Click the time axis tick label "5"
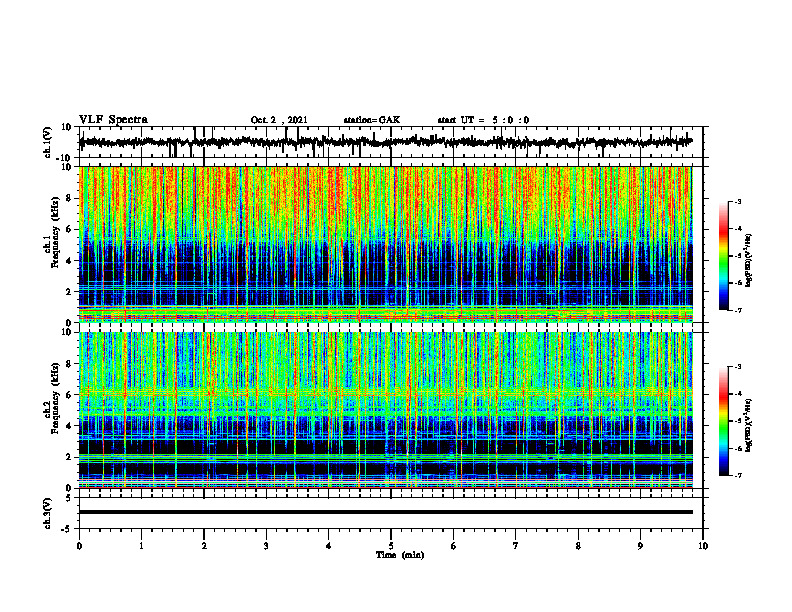 point(391,546)
